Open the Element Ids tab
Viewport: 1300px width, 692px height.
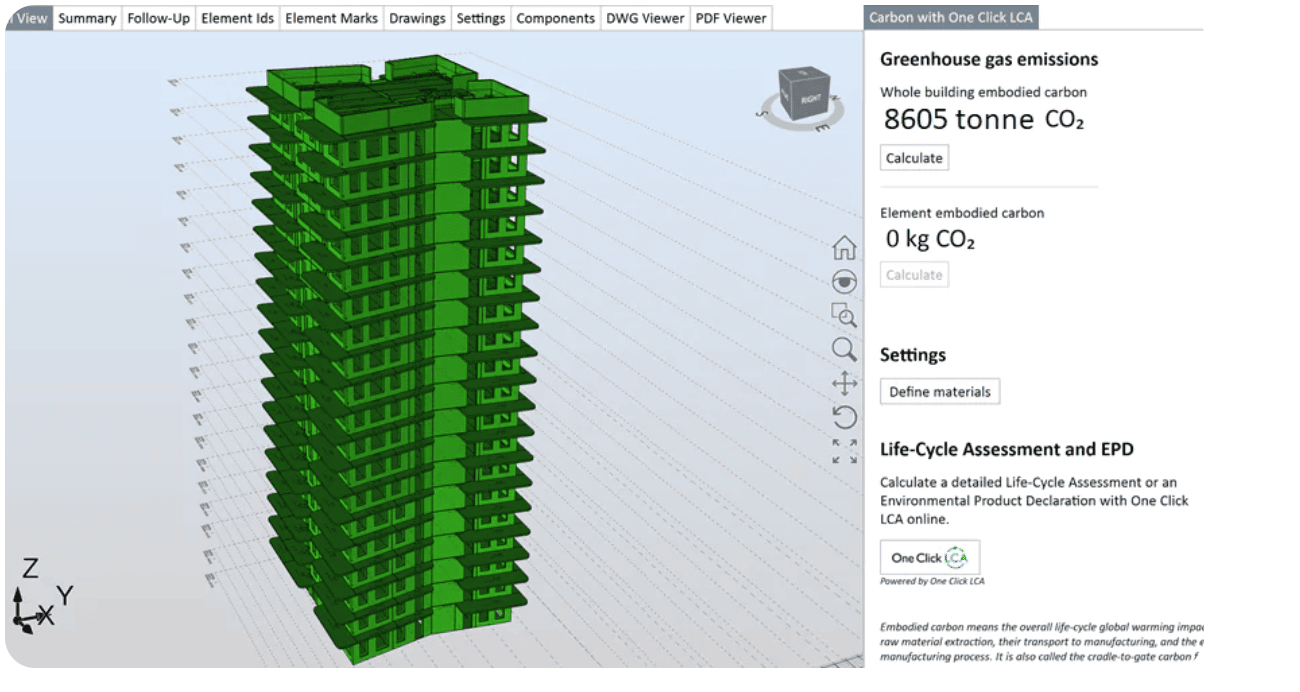[x=237, y=18]
